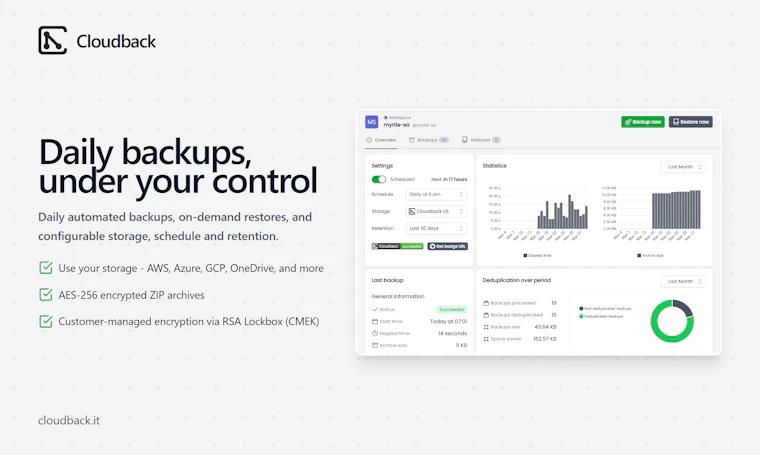The height and width of the screenshot is (455, 760).
Task: Open the Storage dropdown showing Cloudback US
Action: pyautogui.click(x=436, y=211)
